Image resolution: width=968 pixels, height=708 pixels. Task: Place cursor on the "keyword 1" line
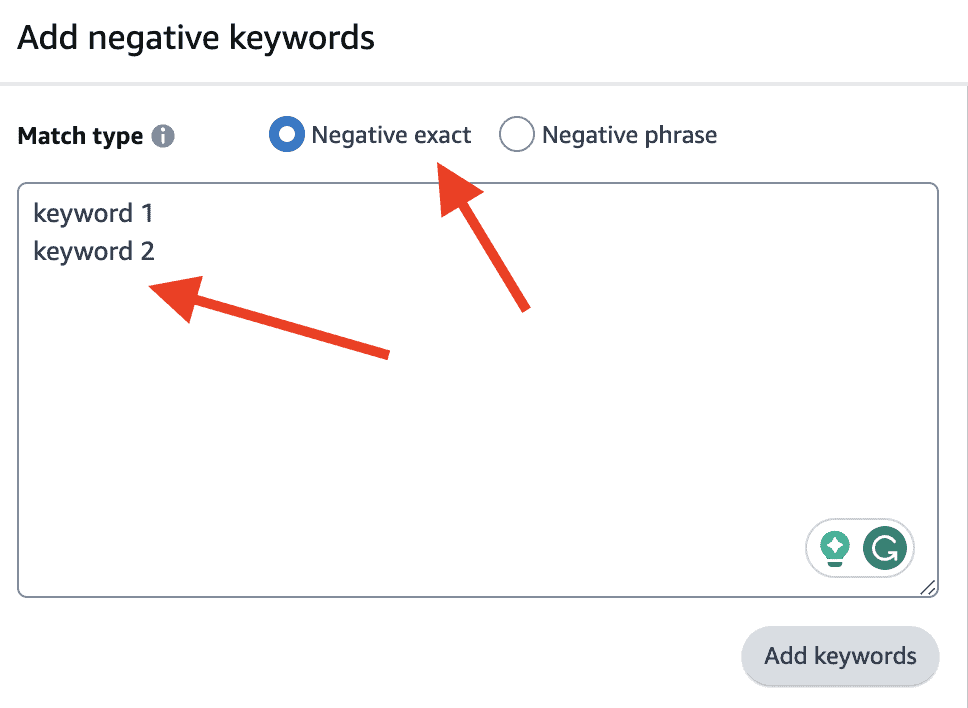[x=93, y=214]
